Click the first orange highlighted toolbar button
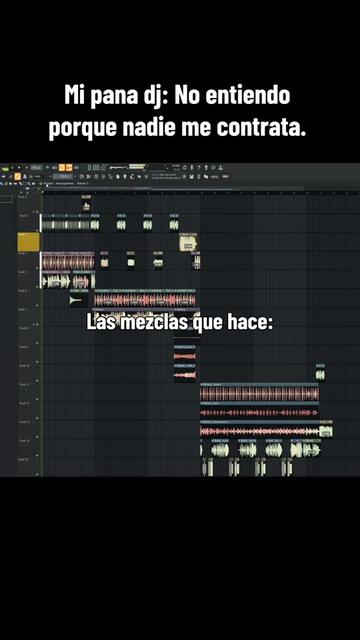The height and width of the screenshot is (640, 360). (x=62, y=167)
